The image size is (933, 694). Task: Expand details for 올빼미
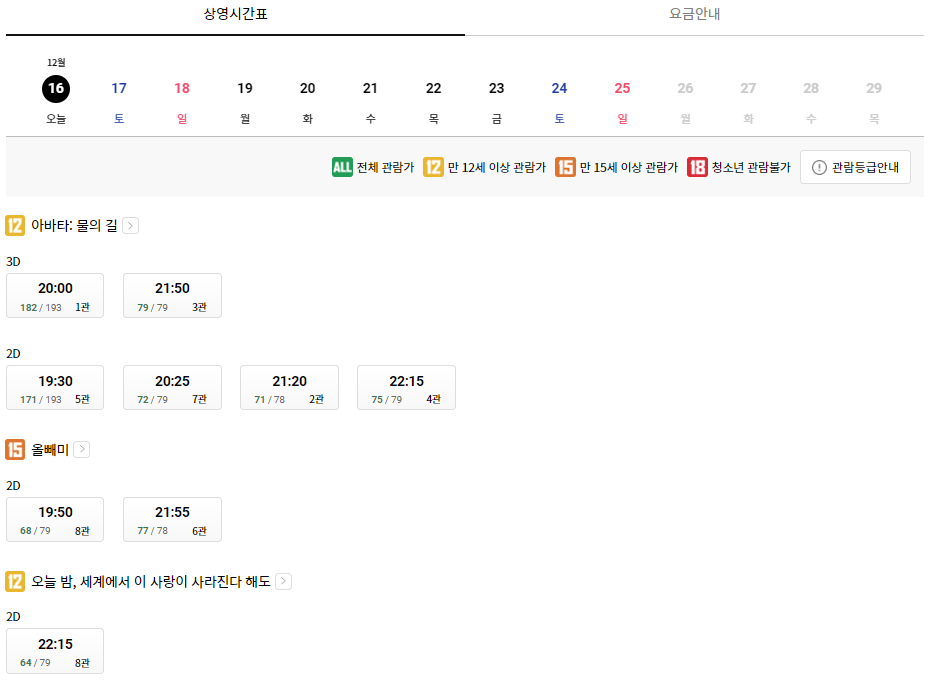point(80,449)
